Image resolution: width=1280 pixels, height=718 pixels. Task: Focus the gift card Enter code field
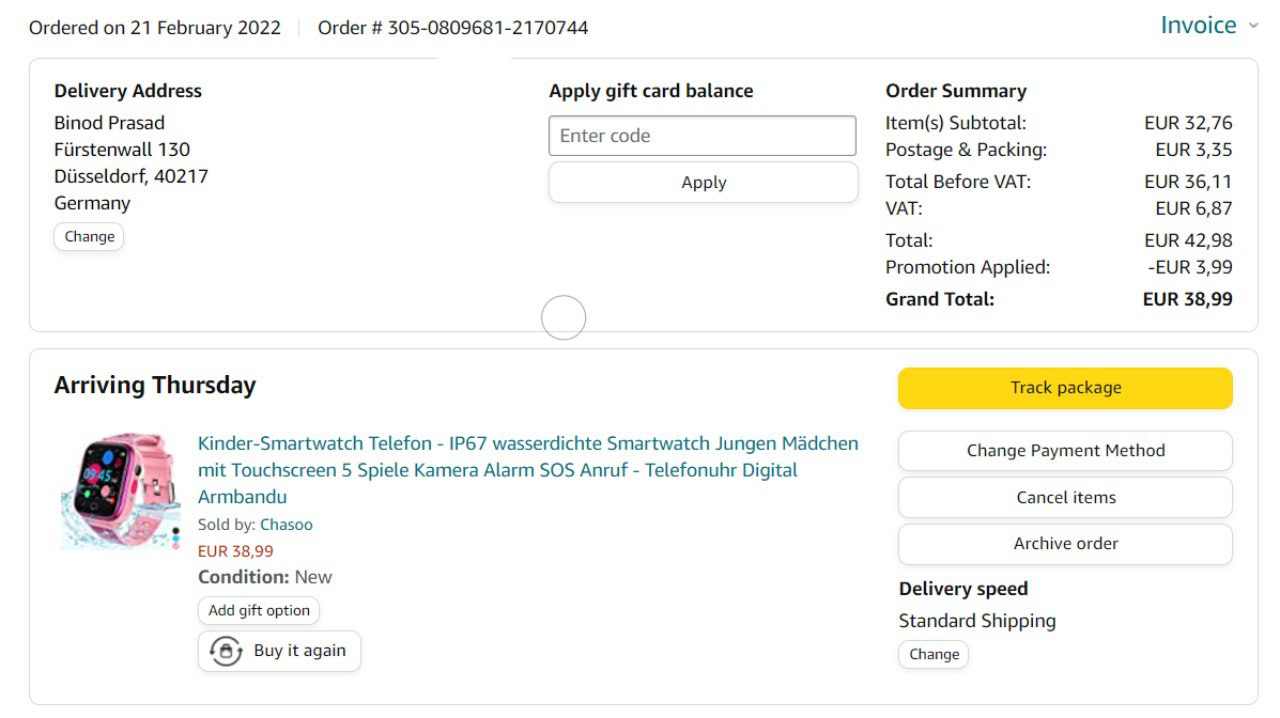702,136
